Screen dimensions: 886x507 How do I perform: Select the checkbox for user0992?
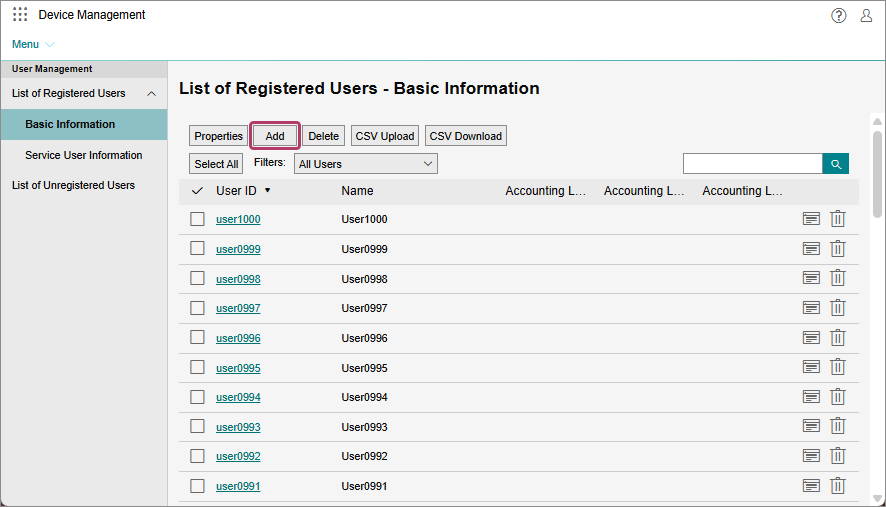(x=197, y=456)
